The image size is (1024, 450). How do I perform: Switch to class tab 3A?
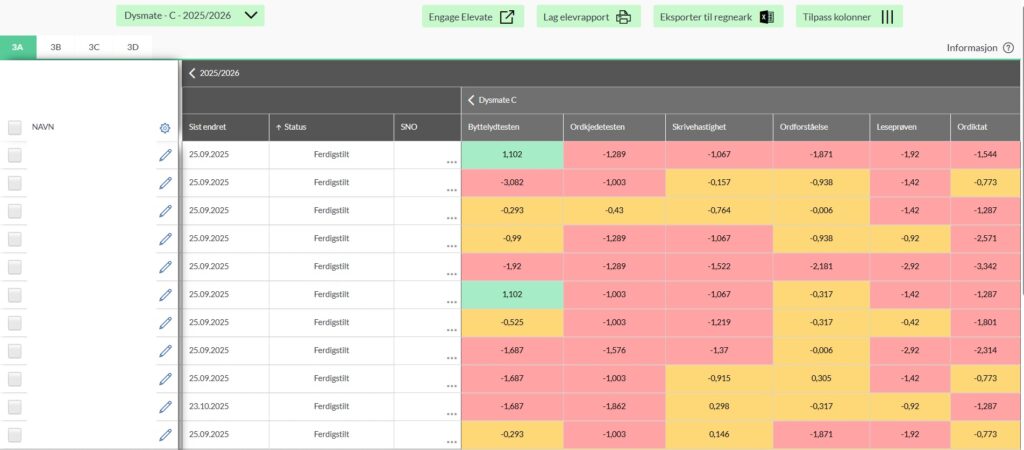coord(18,47)
